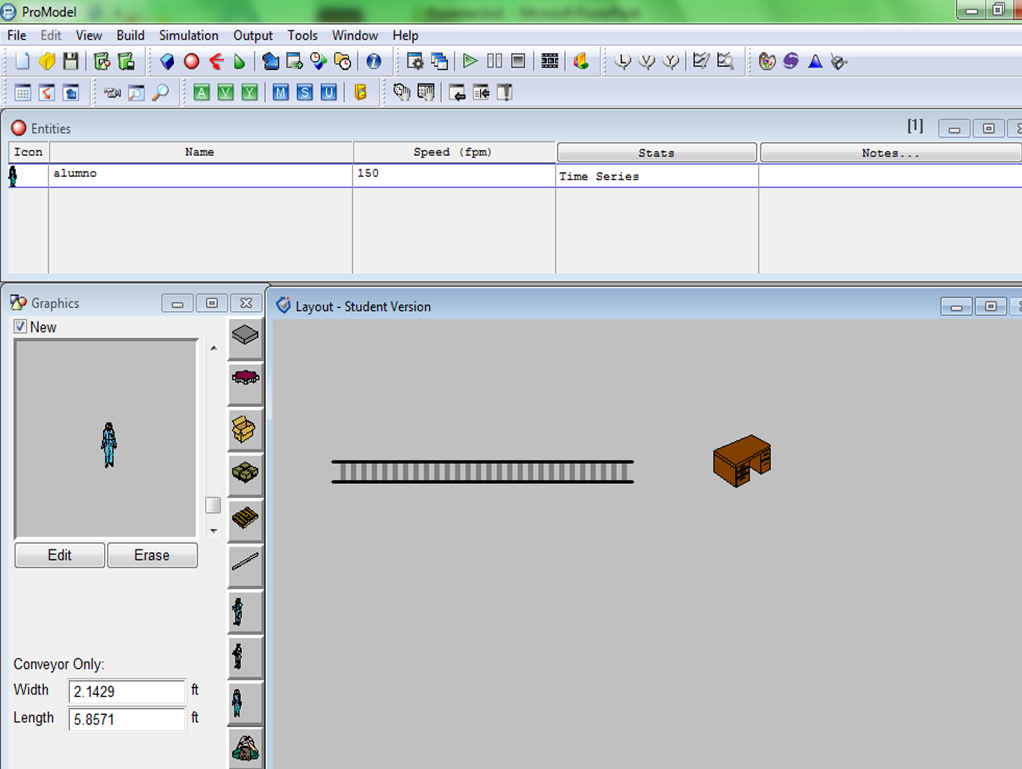Pick the wooden pallet graphic icon

244,518
